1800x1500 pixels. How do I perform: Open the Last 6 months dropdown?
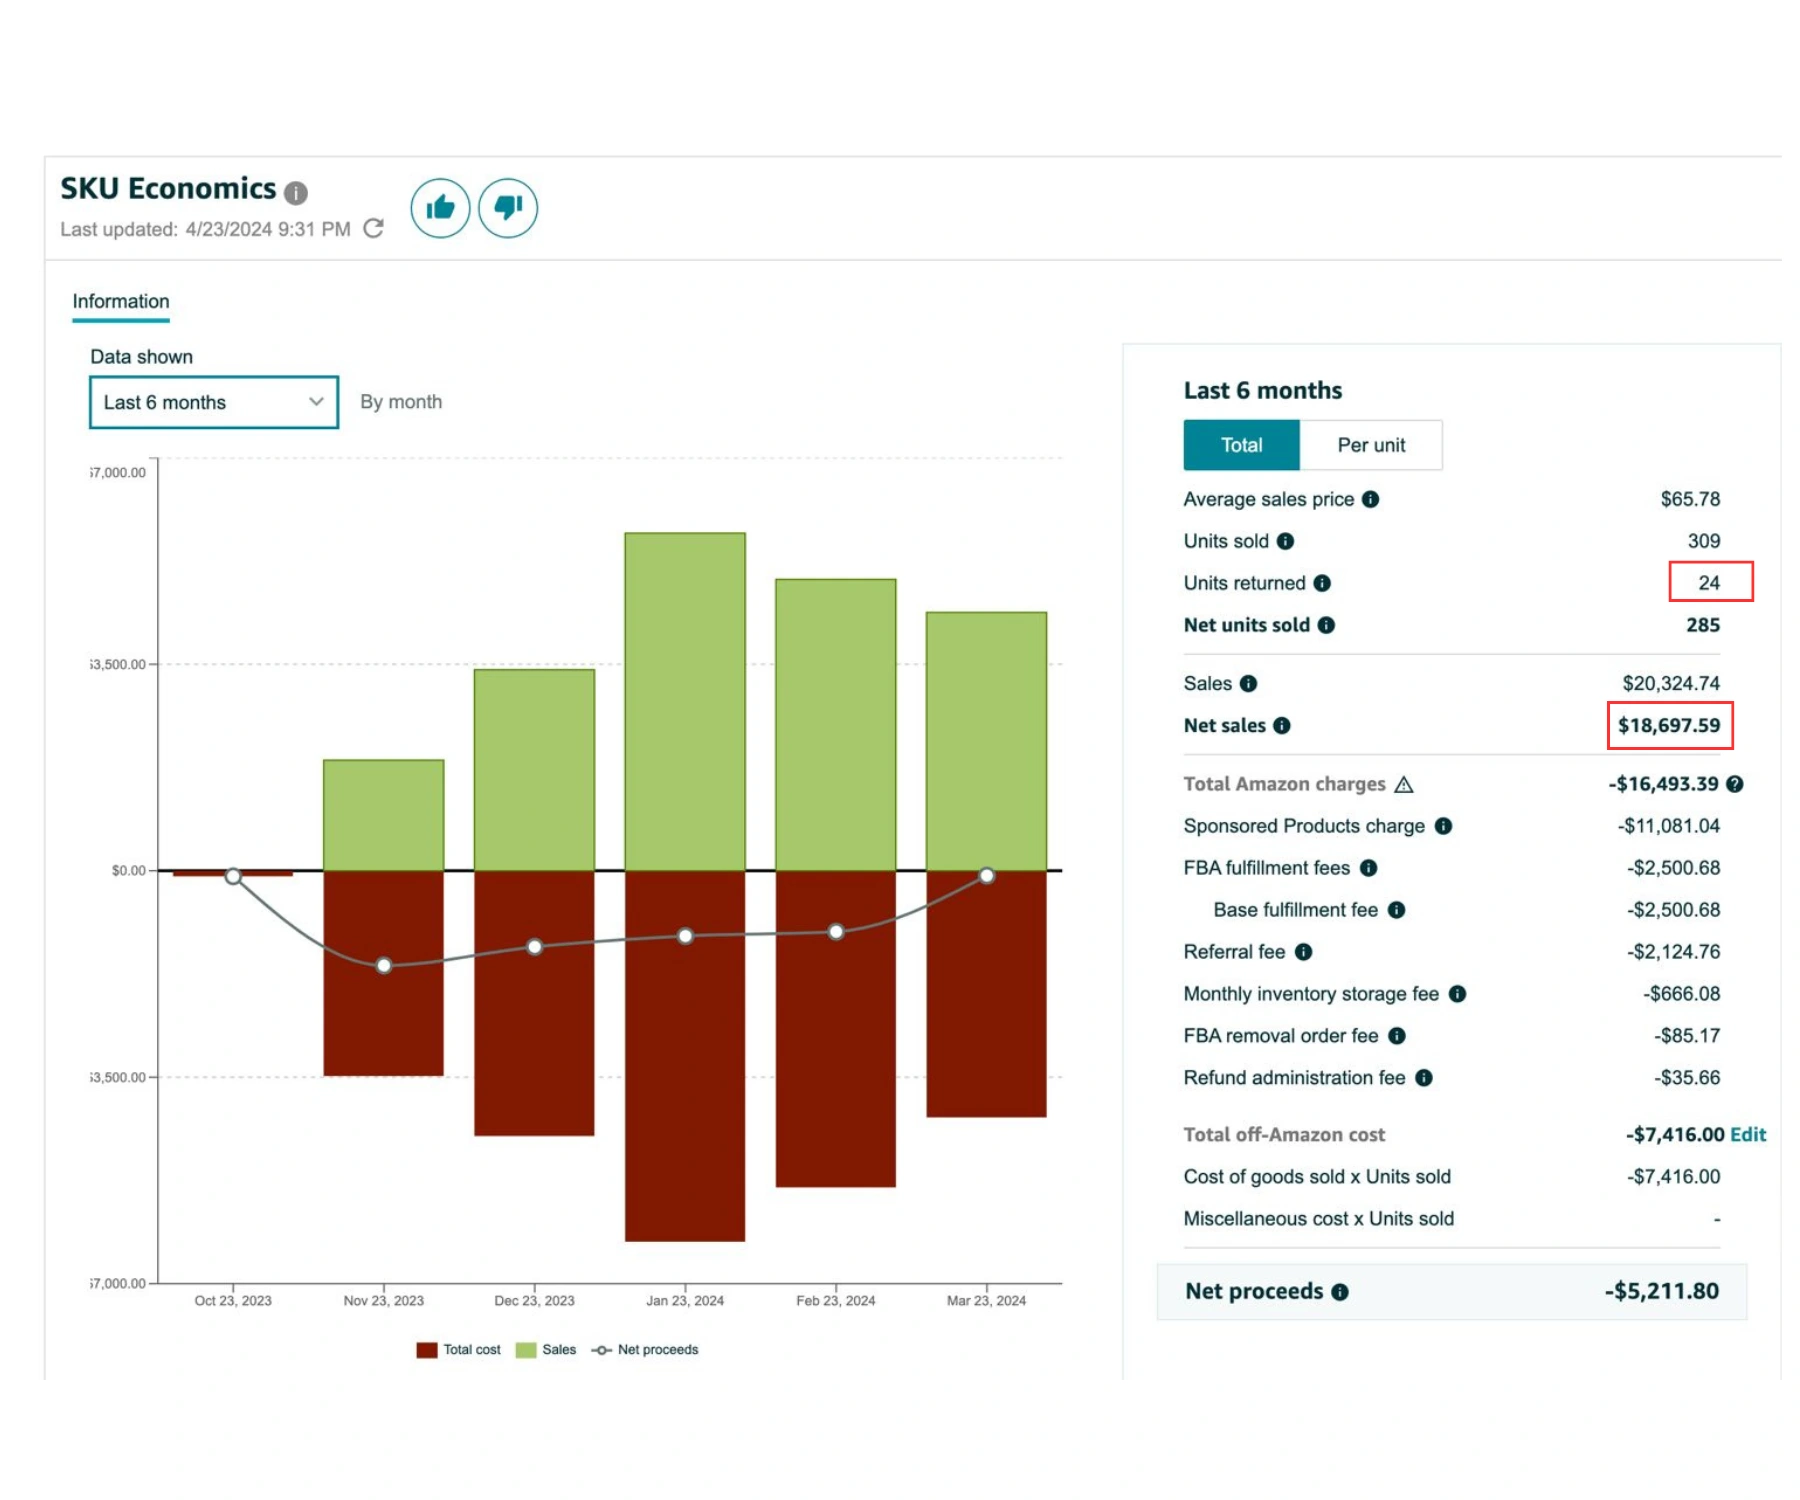point(214,402)
